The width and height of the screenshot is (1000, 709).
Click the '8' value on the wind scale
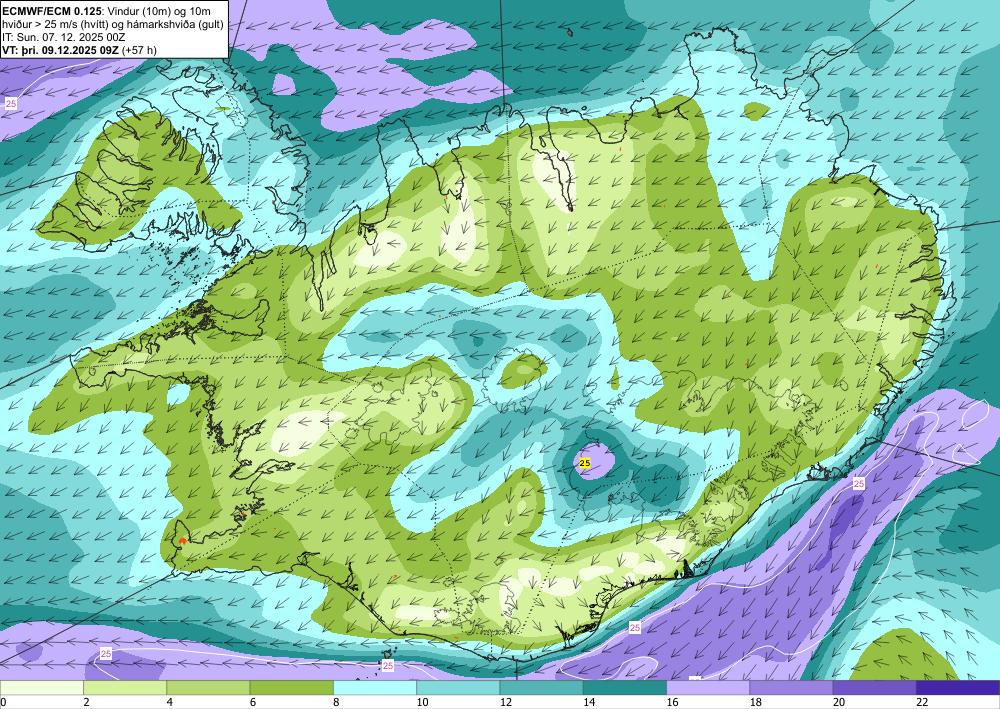(x=336, y=702)
